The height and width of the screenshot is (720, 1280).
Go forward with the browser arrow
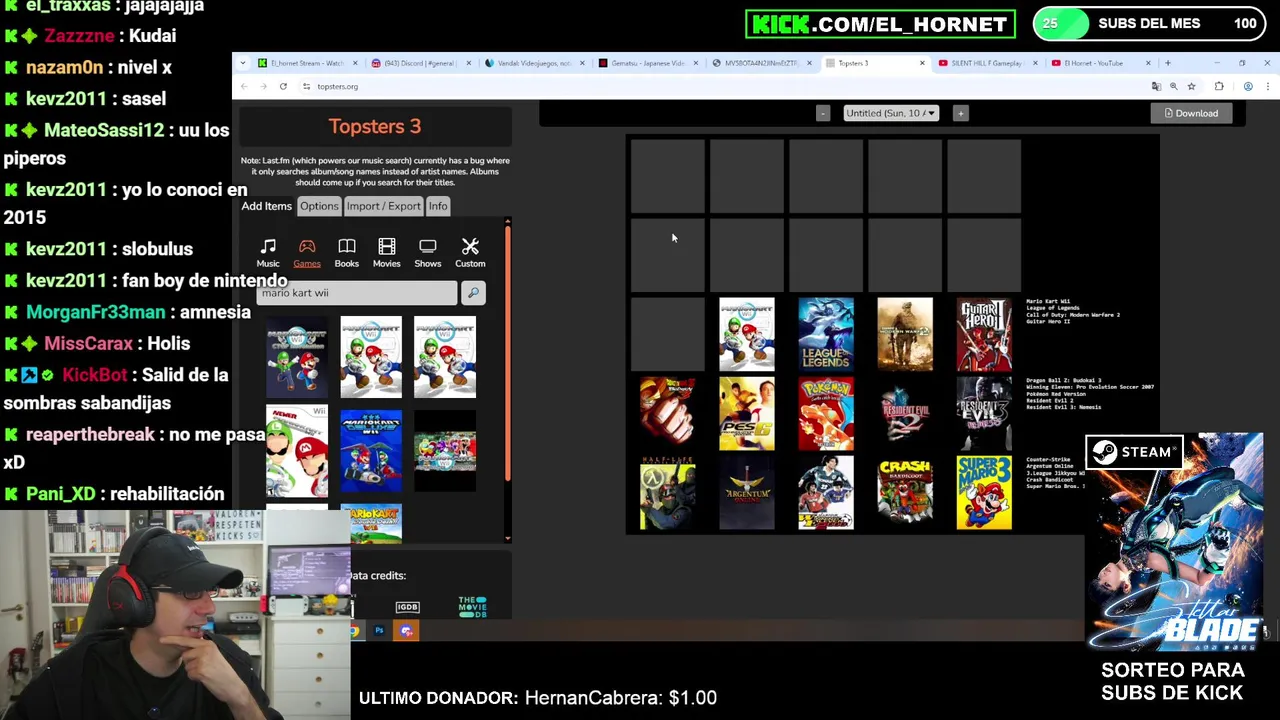coord(264,86)
